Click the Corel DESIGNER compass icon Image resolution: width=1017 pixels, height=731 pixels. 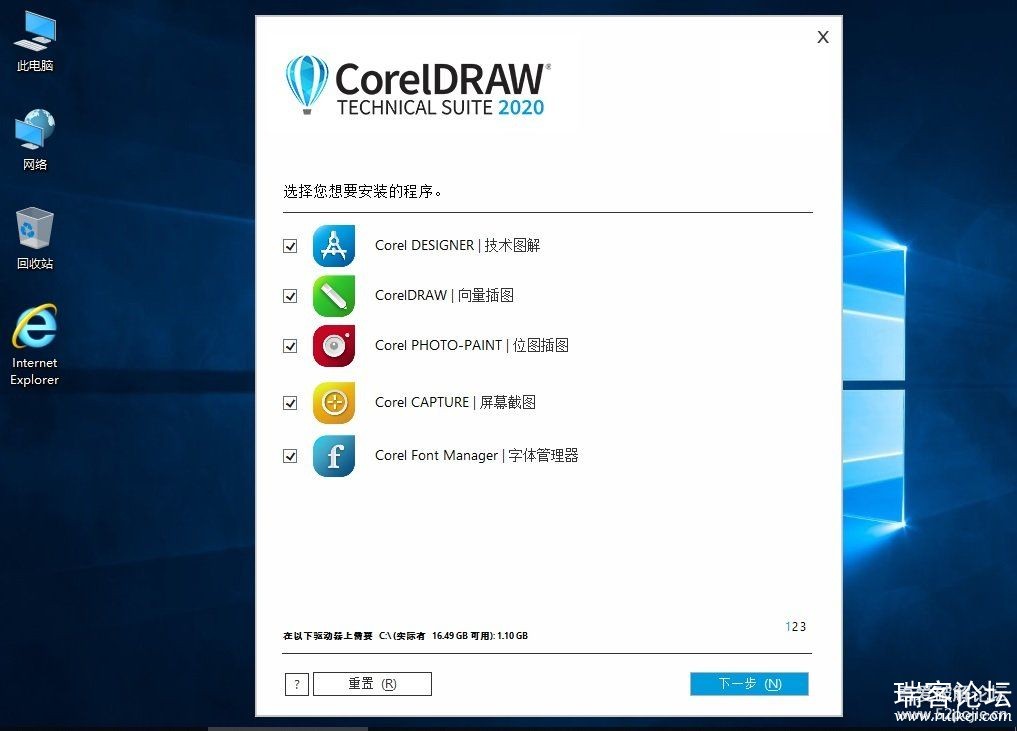click(x=333, y=246)
